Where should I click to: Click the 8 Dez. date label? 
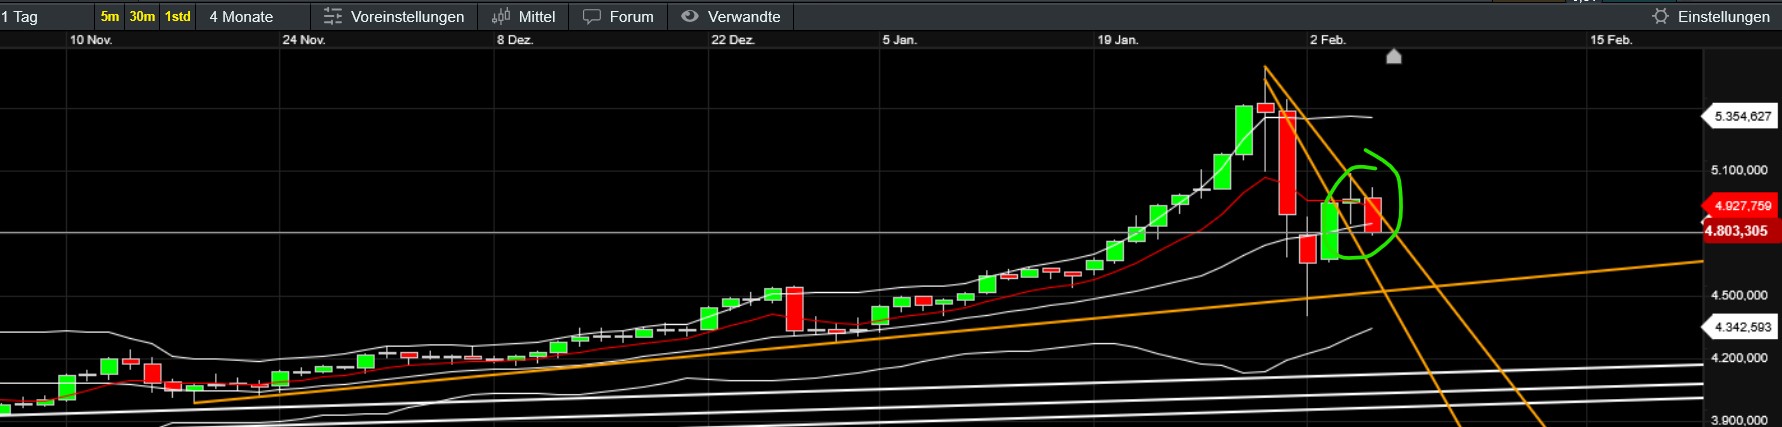click(515, 40)
